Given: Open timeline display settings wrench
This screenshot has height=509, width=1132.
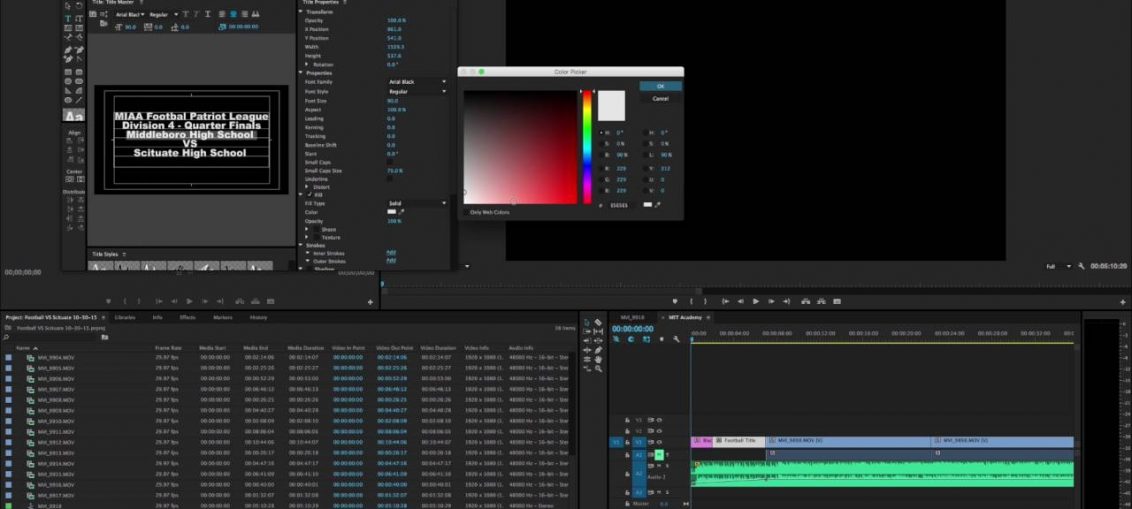Looking at the screenshot, I should click(676, 339).
